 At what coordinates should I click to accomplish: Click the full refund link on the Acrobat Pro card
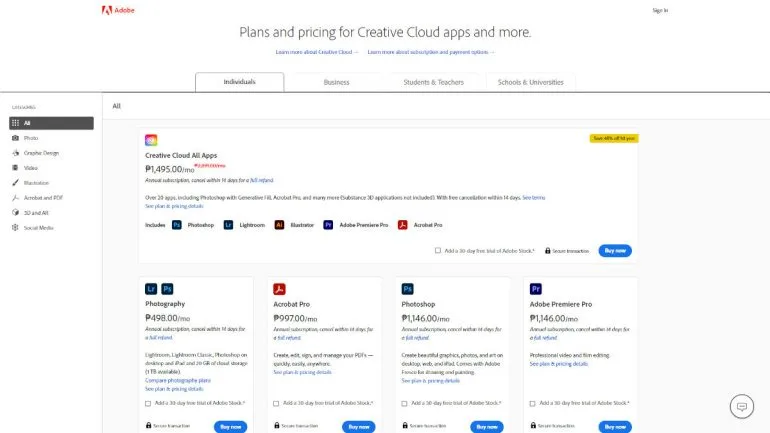289,338
